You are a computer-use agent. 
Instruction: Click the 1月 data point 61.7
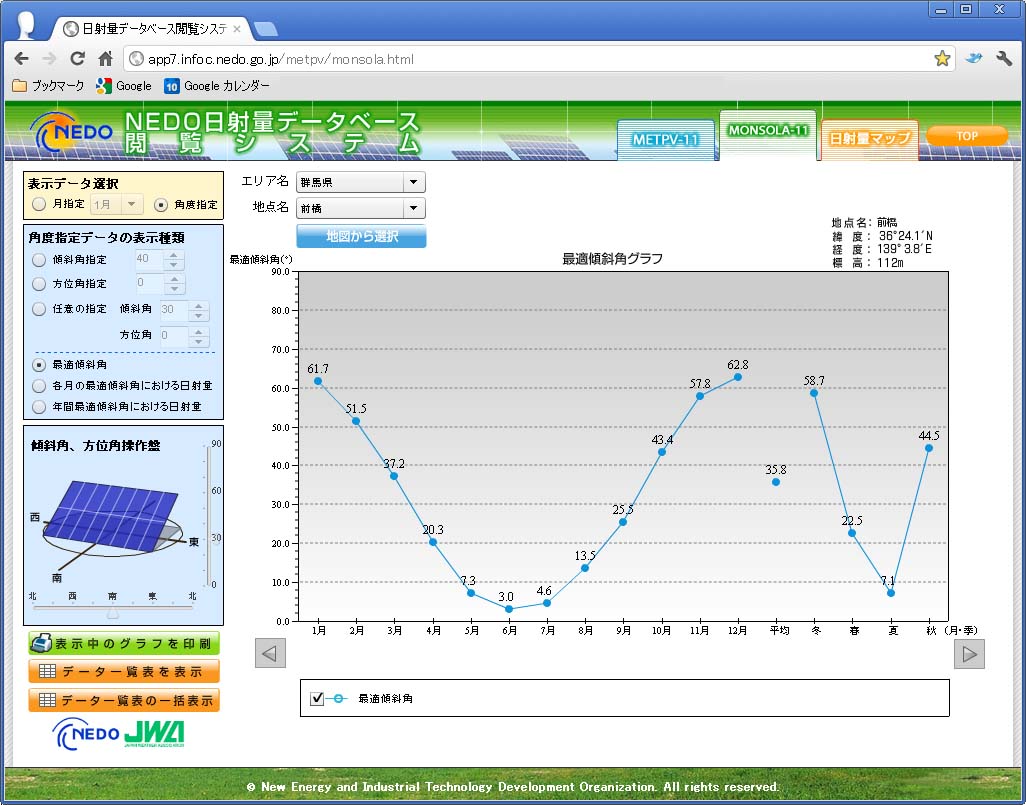click(x=318, y=381)
